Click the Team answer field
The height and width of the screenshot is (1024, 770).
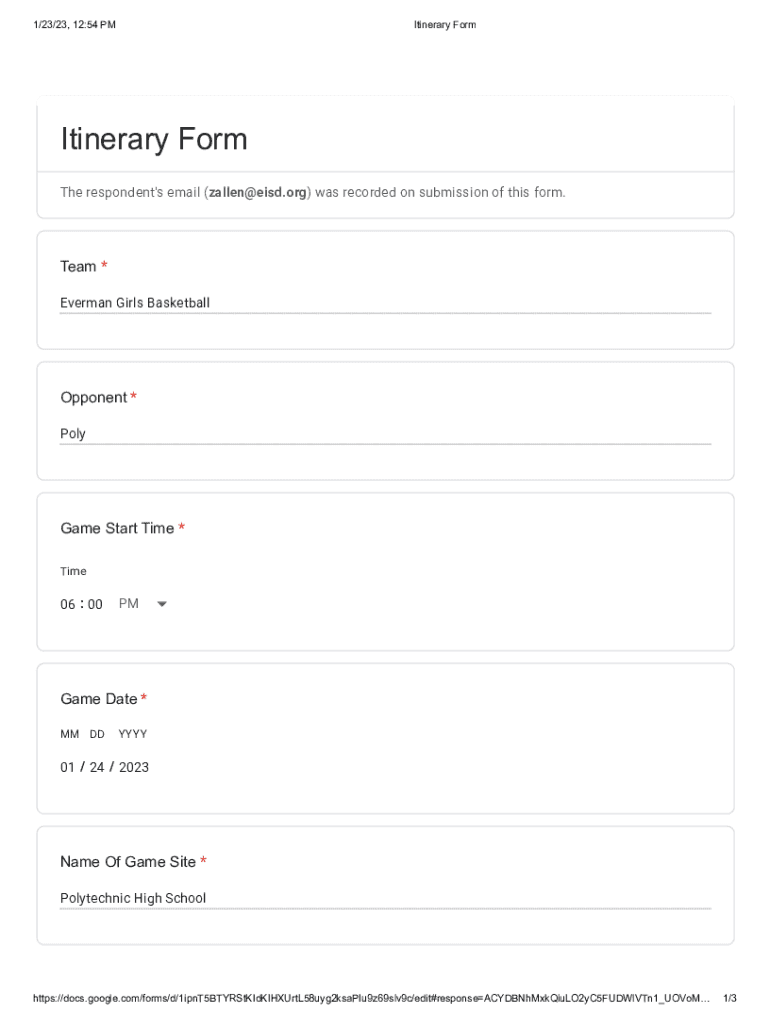click(385, 303)
